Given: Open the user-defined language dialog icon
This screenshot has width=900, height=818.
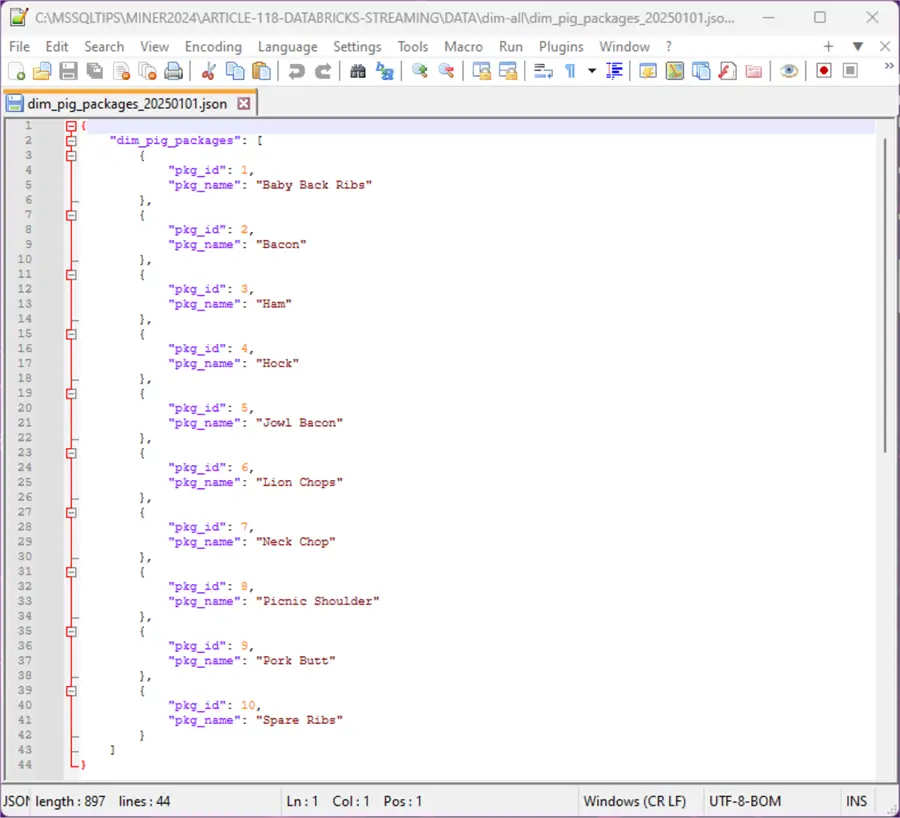Looking at the screenshot, I should point(648,71).
